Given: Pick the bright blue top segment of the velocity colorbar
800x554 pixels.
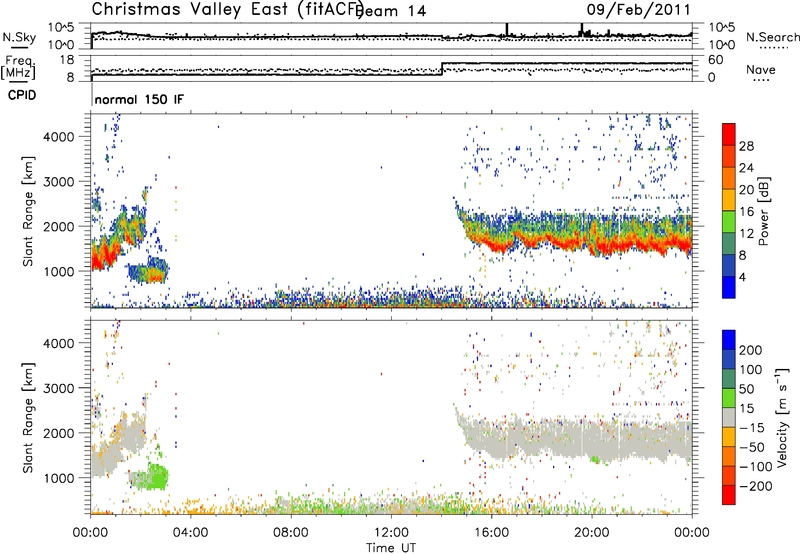Looking at the screenshot, I should 729,340.
